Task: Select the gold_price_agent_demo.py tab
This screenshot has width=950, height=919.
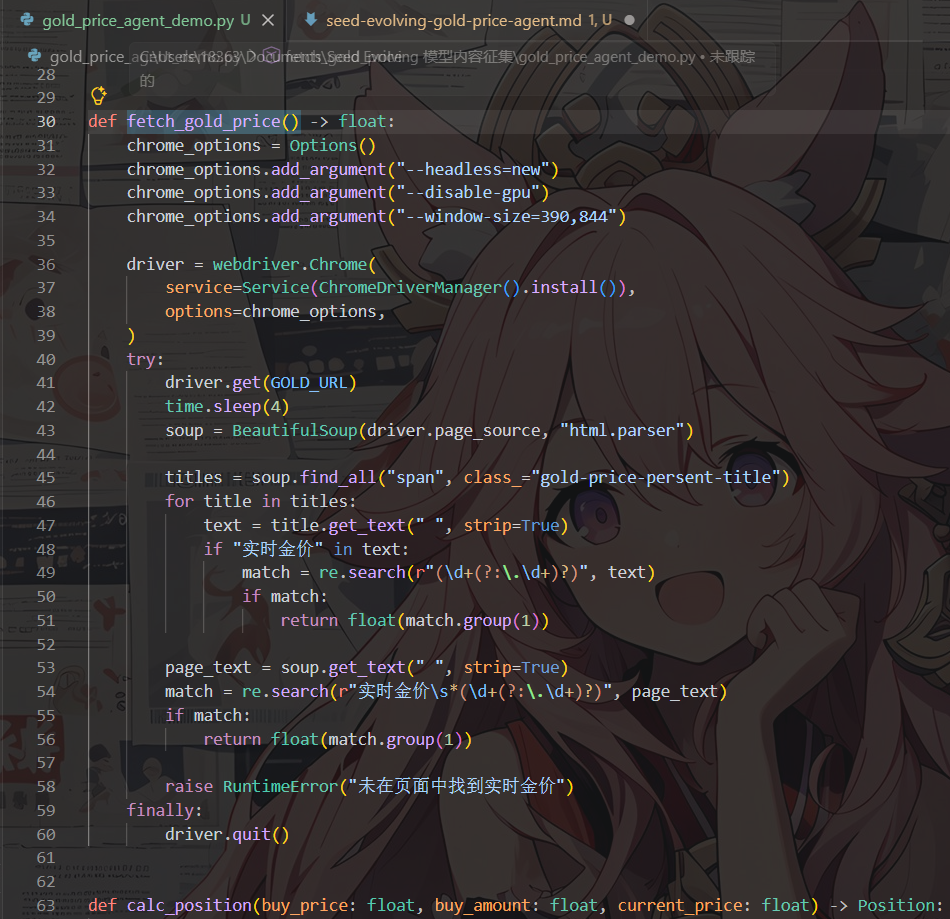Action: [138, 20]
